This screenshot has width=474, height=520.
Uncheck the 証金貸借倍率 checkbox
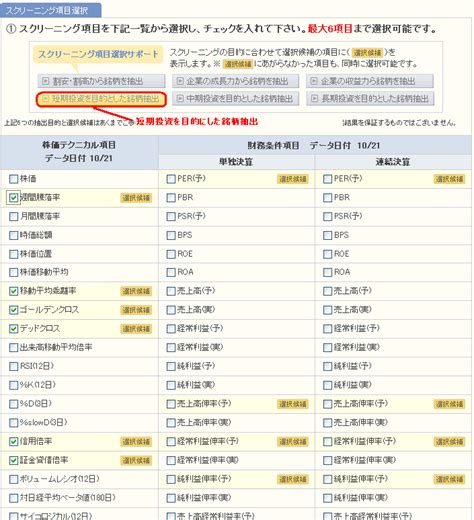click(x=13, y=460)
